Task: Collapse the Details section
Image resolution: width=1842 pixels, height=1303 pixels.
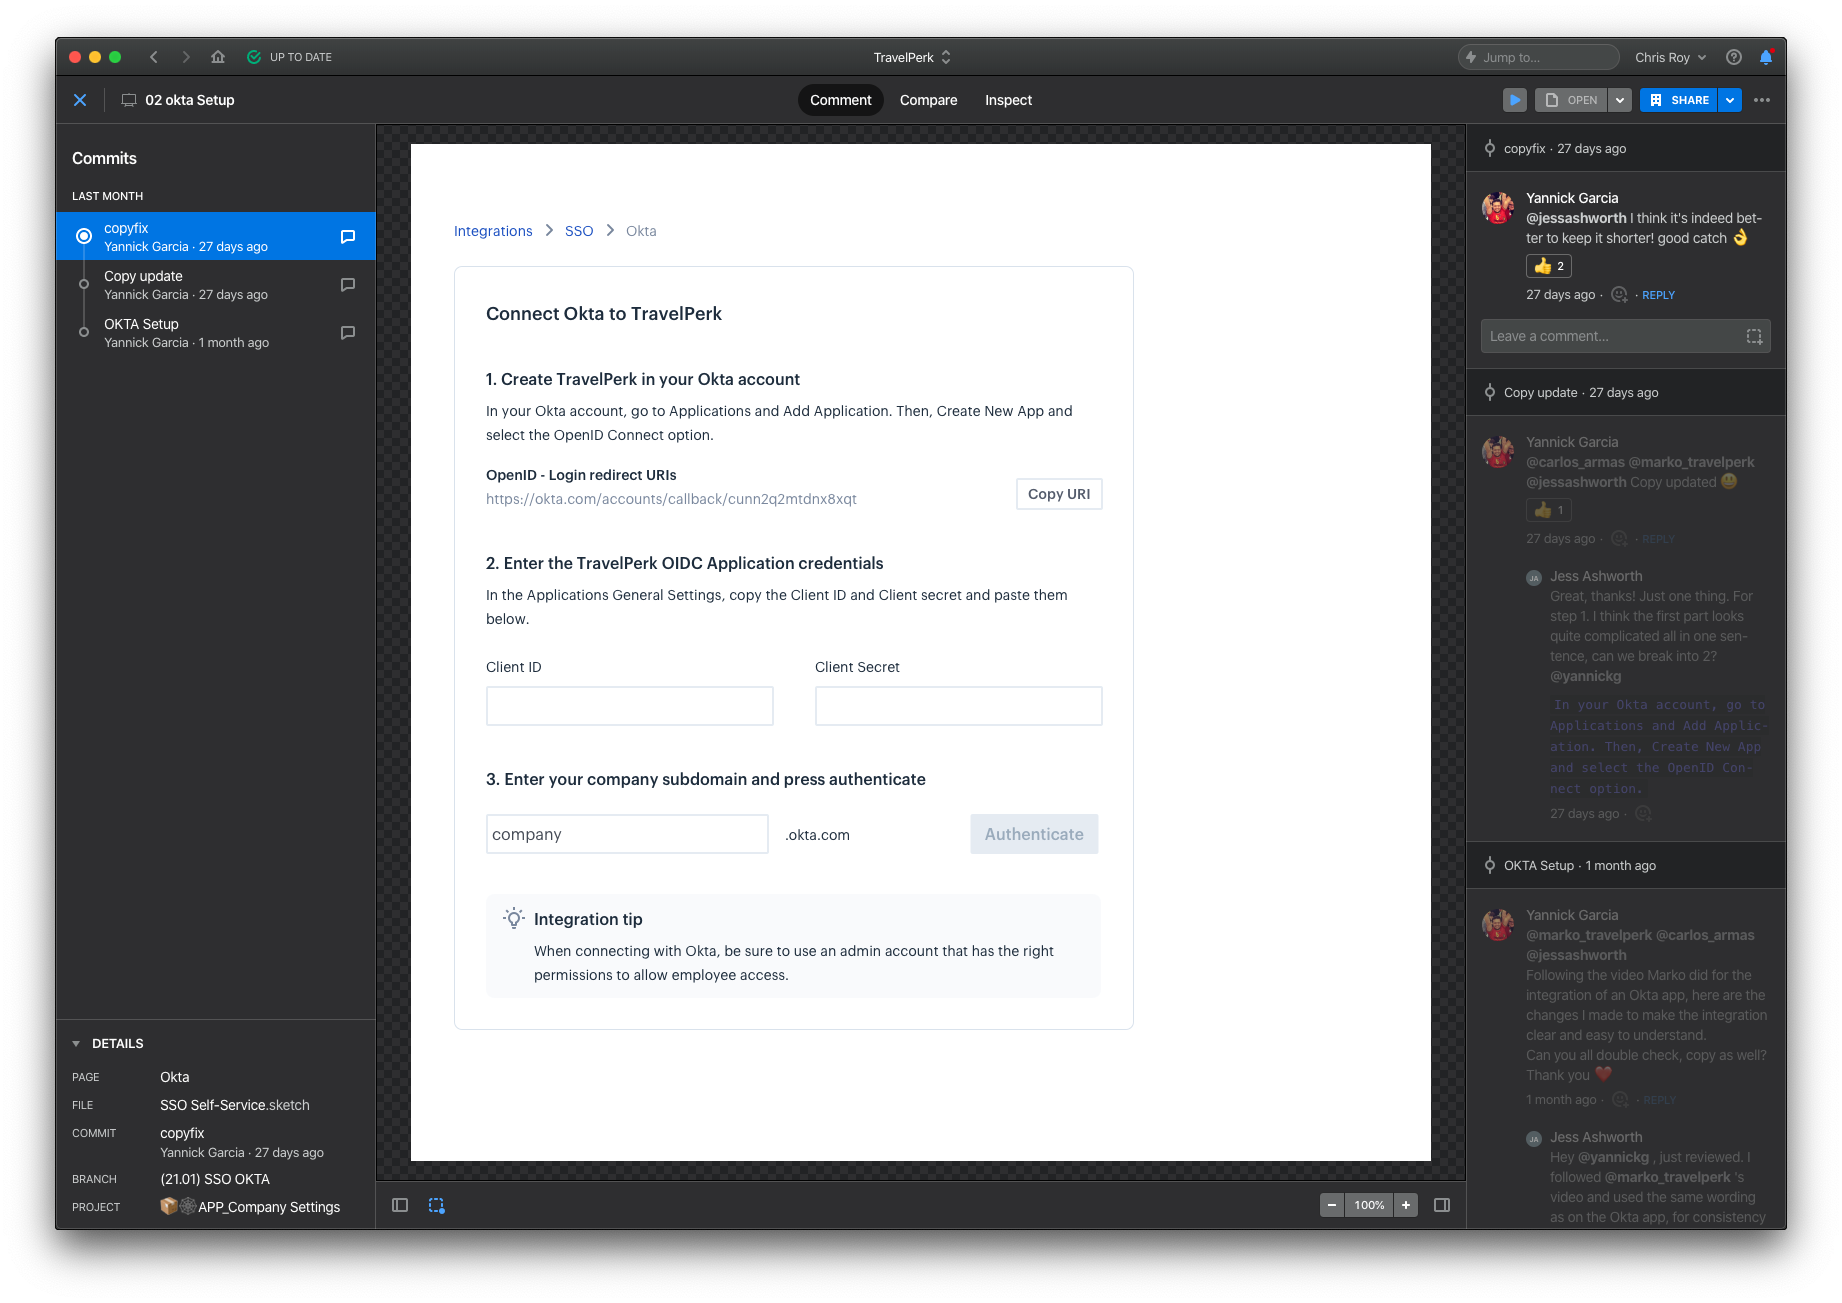Action: 76,1043
